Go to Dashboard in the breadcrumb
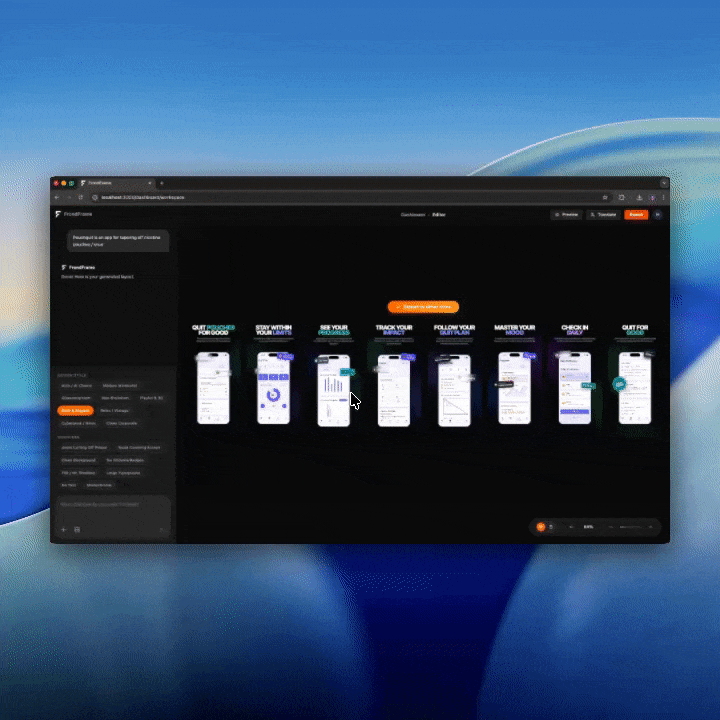Screen dimensions: 720x720 point(412,214)
